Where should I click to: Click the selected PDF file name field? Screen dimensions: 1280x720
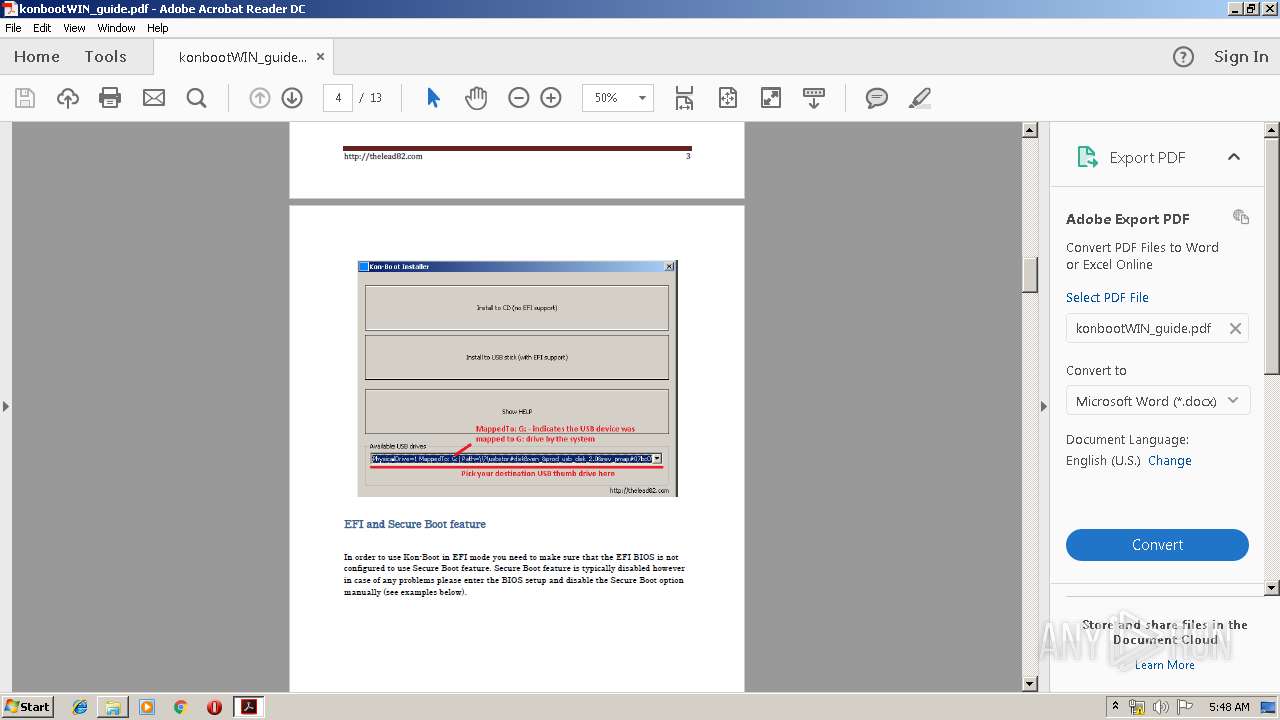[1157, 328]
